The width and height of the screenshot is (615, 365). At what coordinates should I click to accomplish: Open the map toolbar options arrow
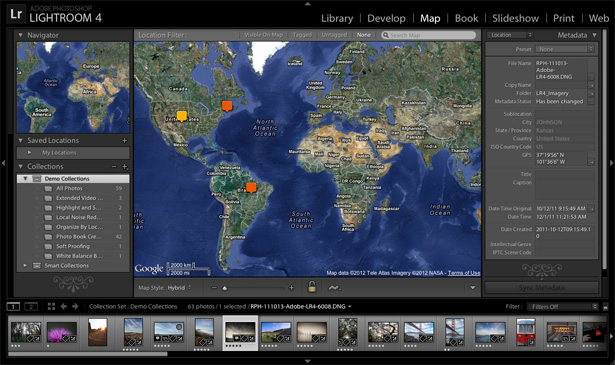tap(473, 288)
